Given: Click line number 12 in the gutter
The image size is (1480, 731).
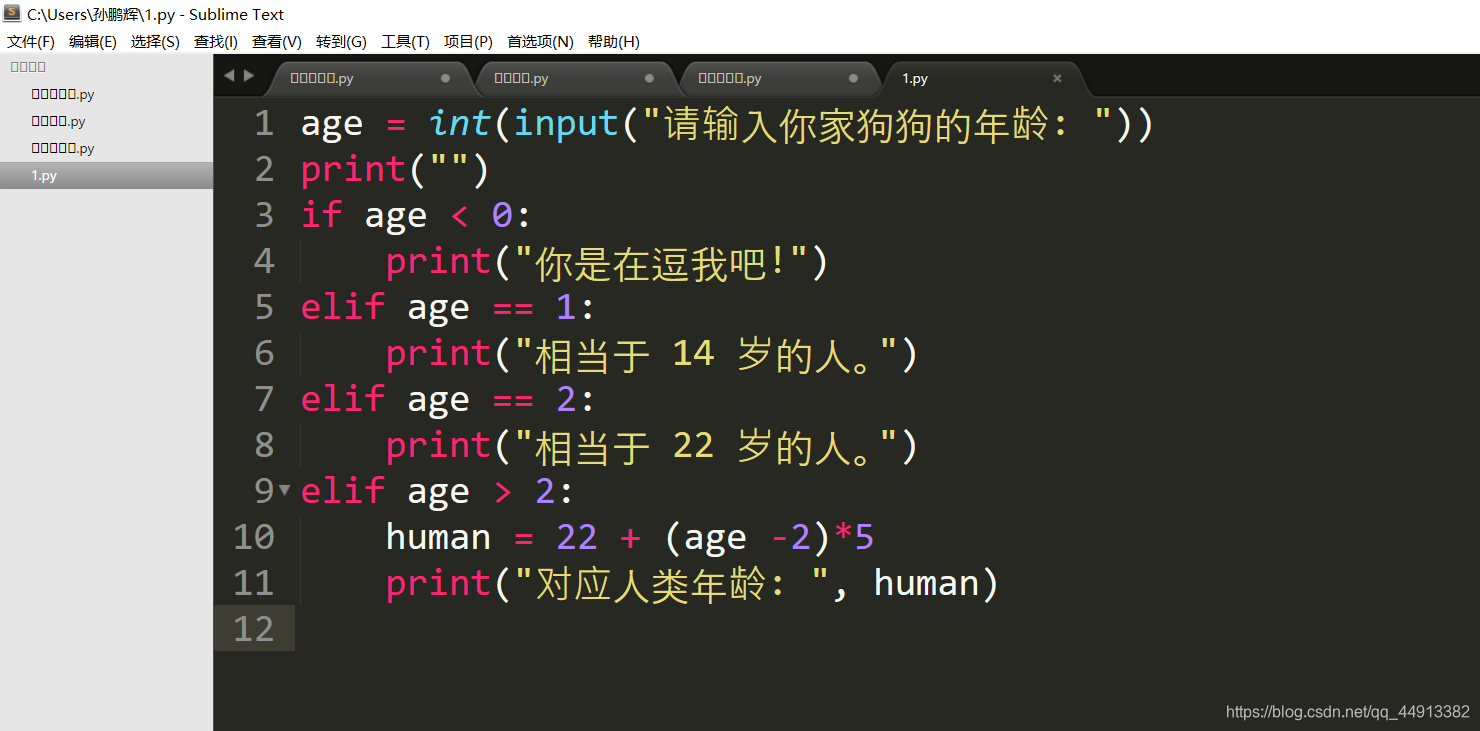Looking at the screenshot, I should pos(253,629).
